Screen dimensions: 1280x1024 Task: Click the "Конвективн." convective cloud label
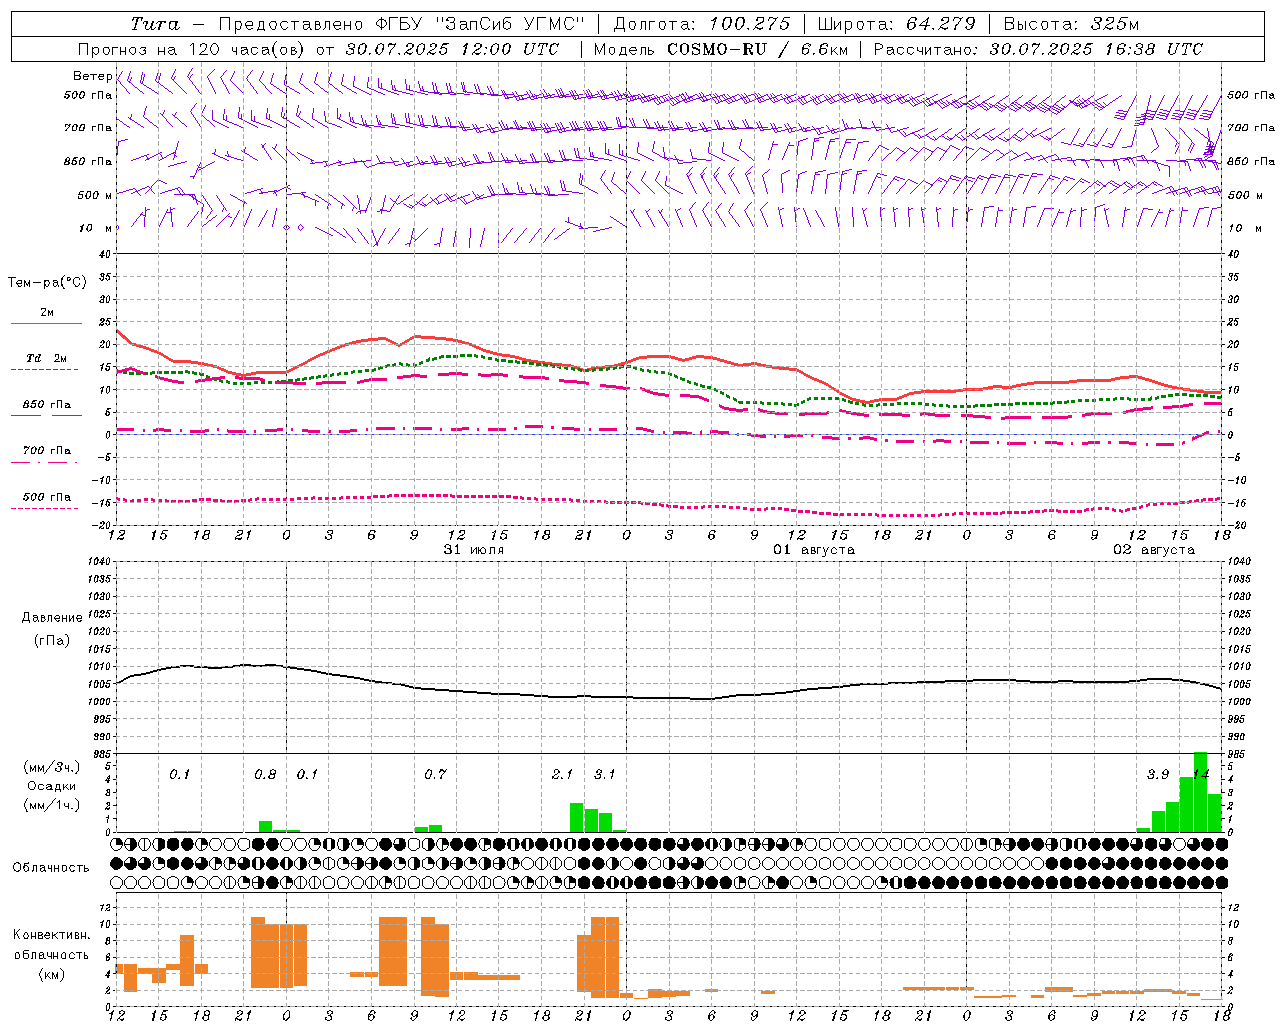[x=52, y=935]
